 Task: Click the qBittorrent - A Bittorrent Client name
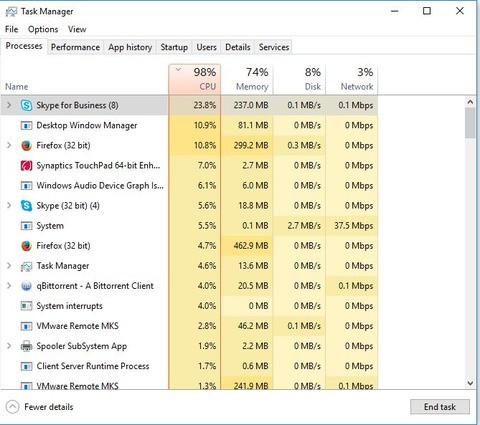coord(95,286)
